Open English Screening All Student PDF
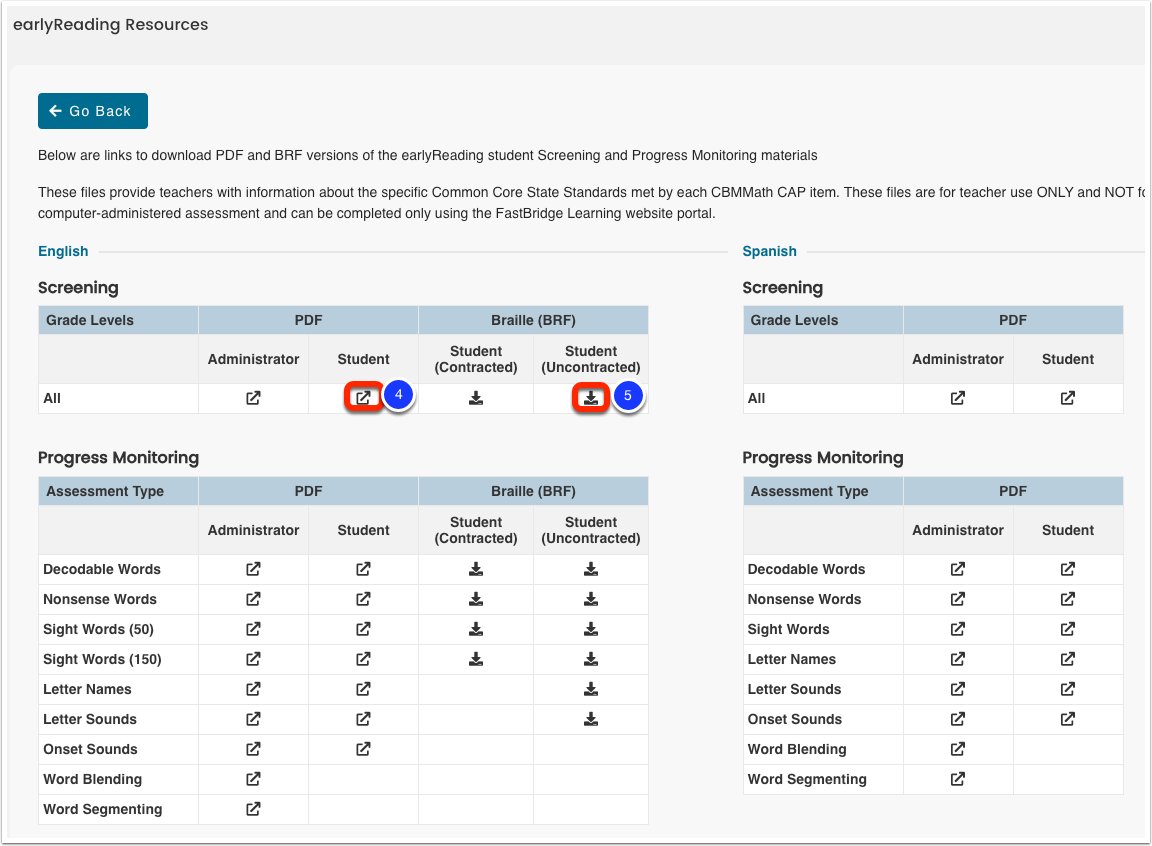 pos(364,398)
